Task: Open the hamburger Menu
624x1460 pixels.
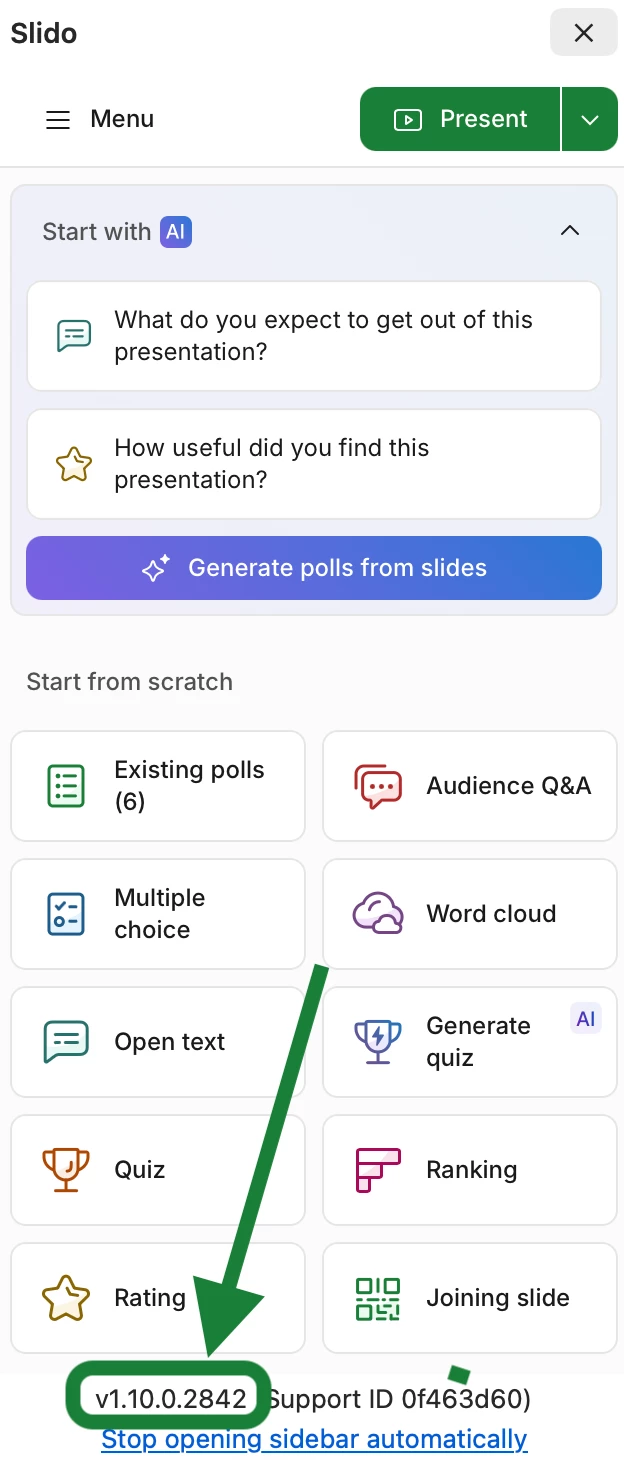Action: coord(59,120)
